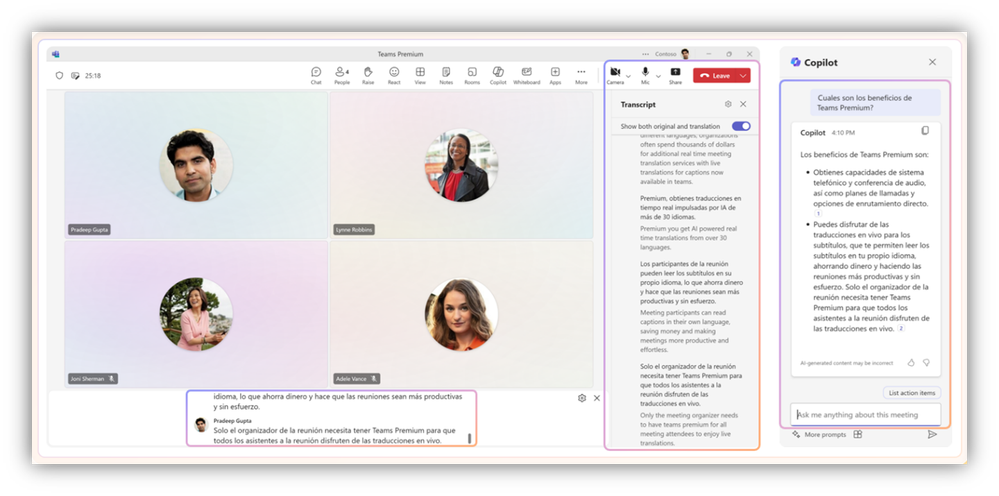Screen dimensions: 999x496
Task: Show the People participant list
Action: (342, 75)
